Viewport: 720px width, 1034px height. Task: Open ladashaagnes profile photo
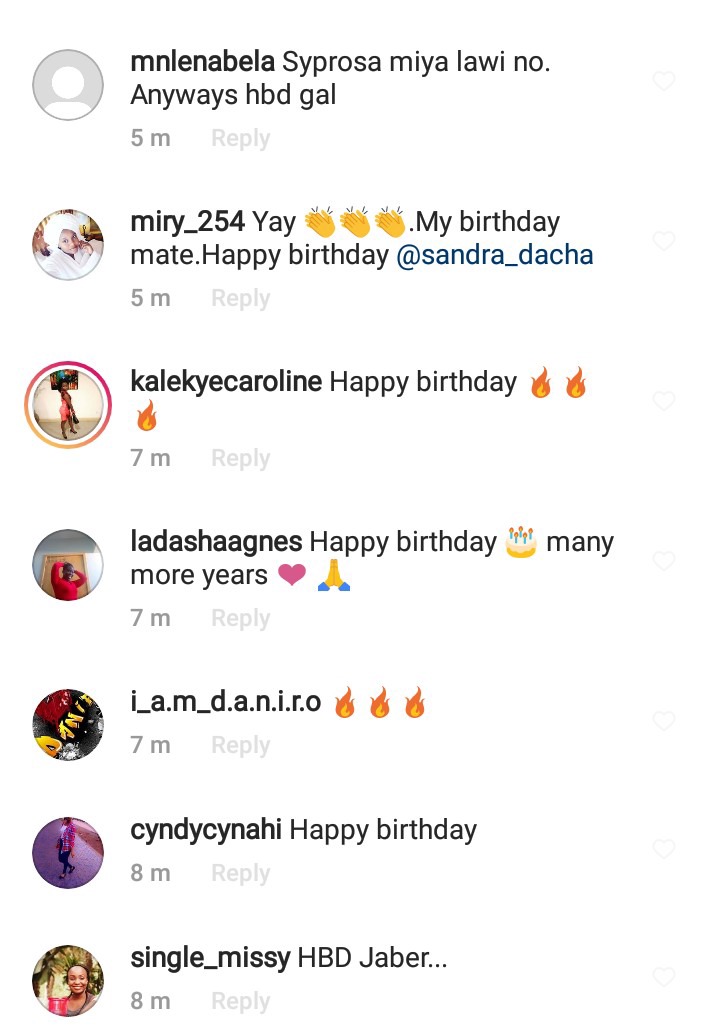click(x=68, y=565)
